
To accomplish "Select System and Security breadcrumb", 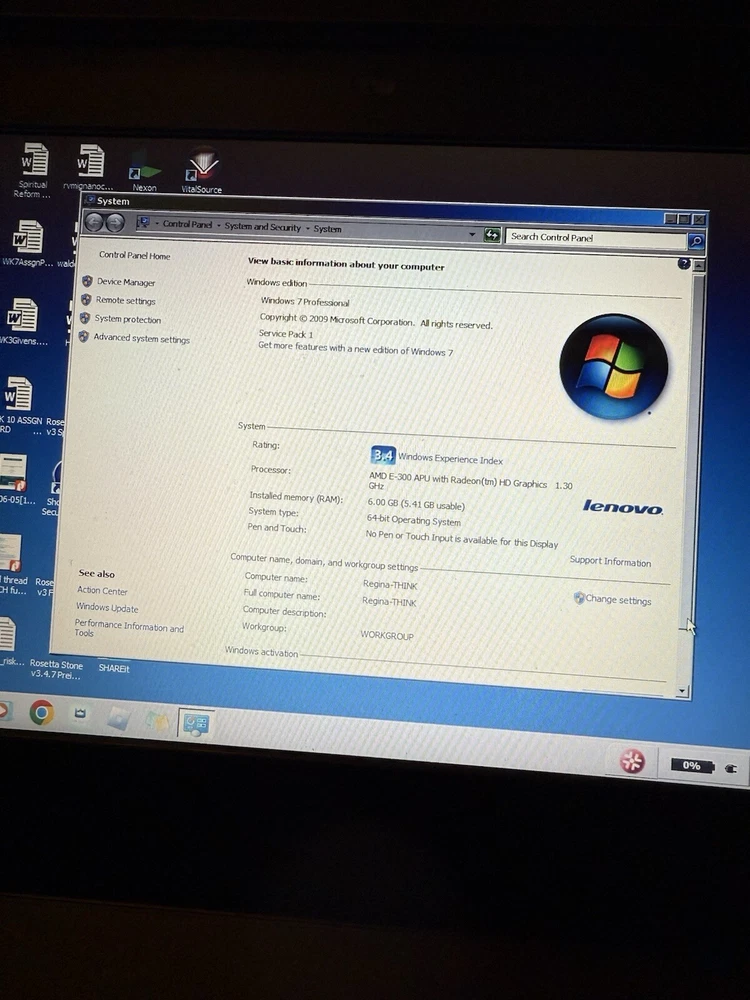I will (x=262, y=227).
